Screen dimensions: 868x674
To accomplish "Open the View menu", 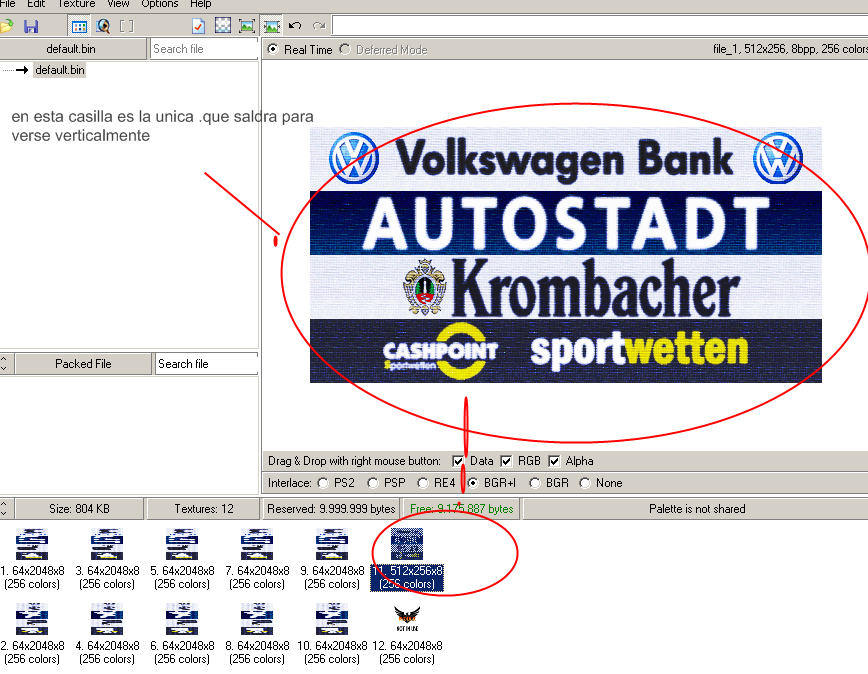I will coord(118,4).
